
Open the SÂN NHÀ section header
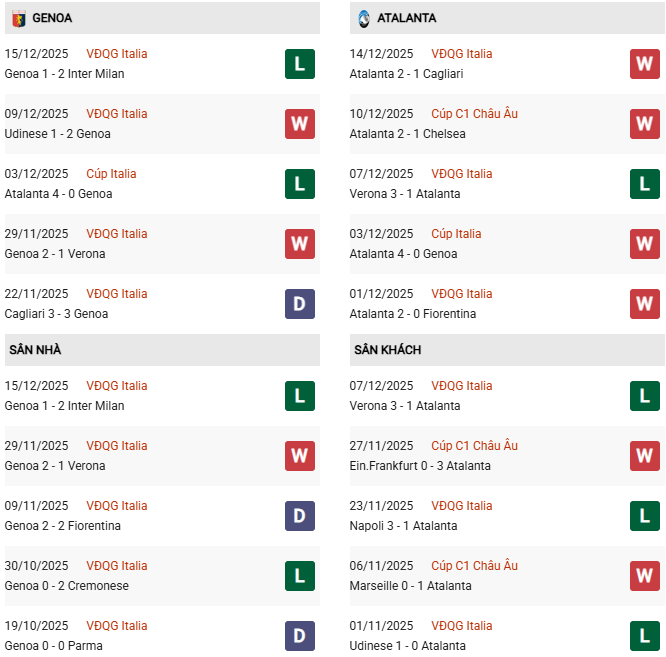(x=36, y=350)
